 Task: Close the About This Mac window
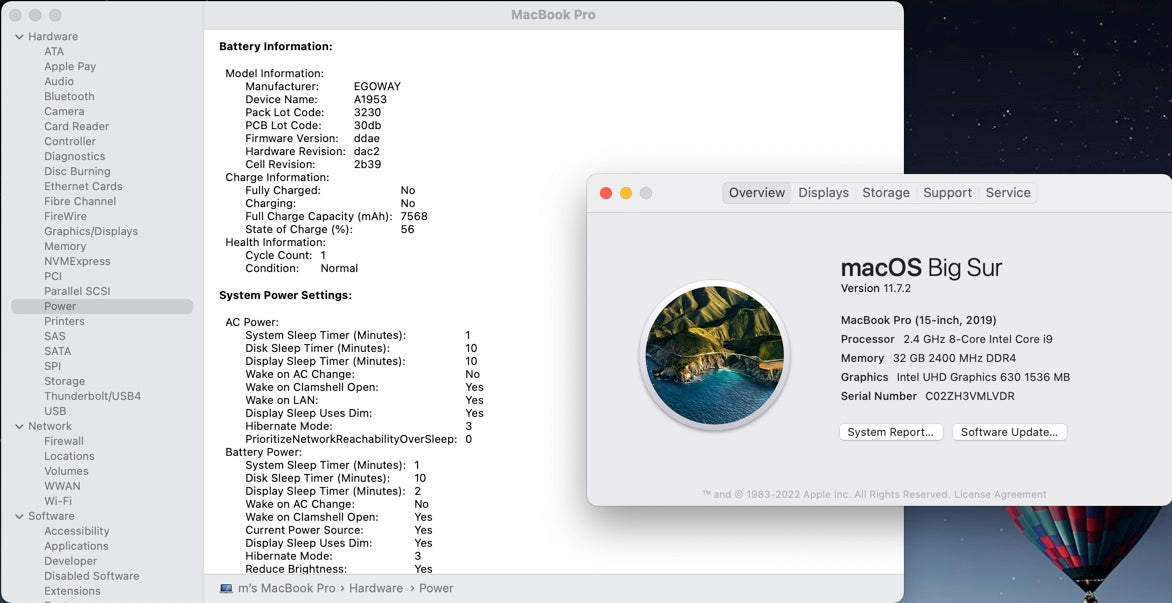[x=606, y=193]
